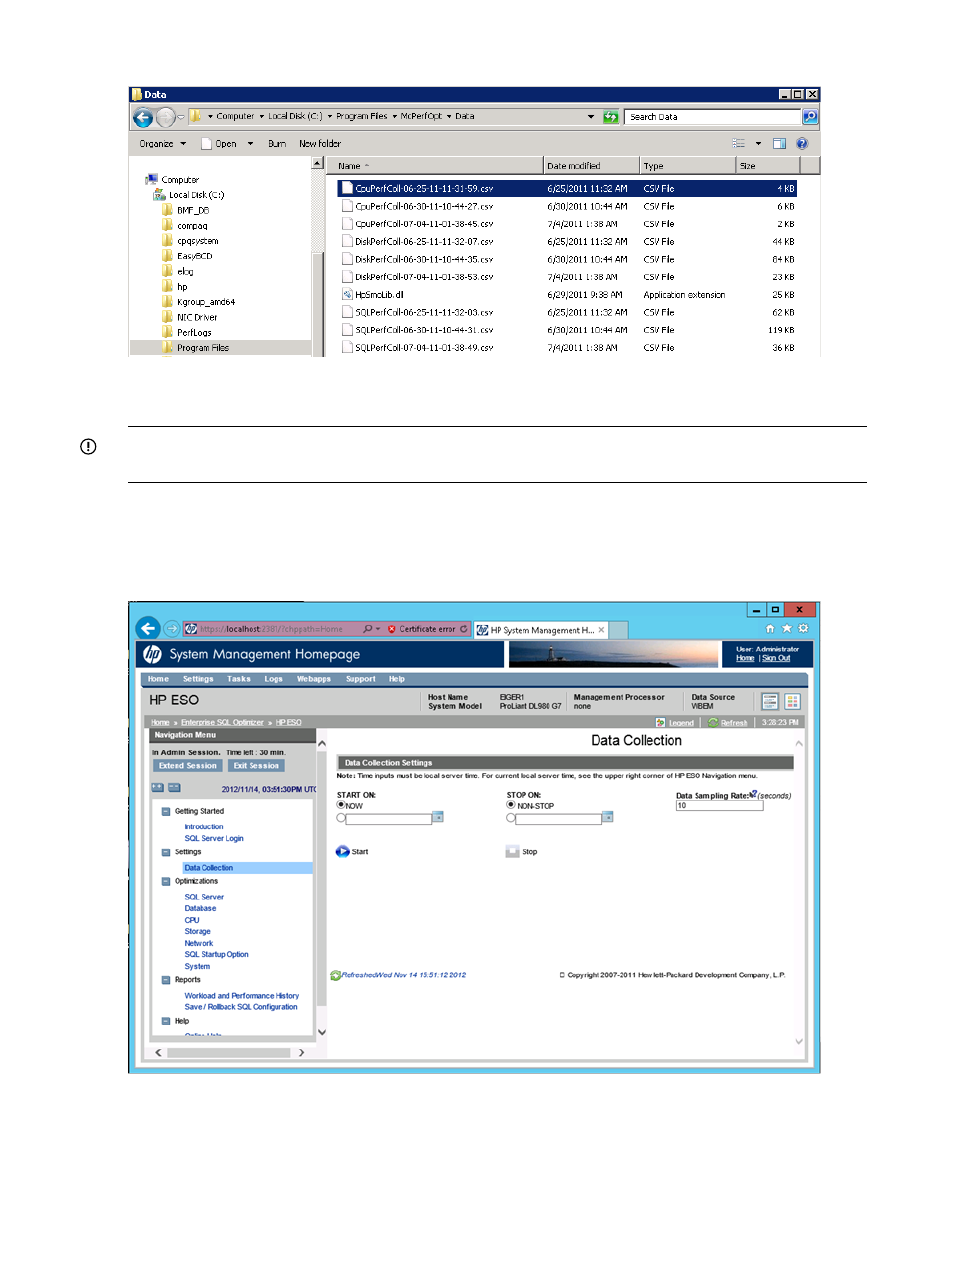Toggle the preview pane icon
The height and width of the screenshot is (1270, 954).
coord(780,144)
